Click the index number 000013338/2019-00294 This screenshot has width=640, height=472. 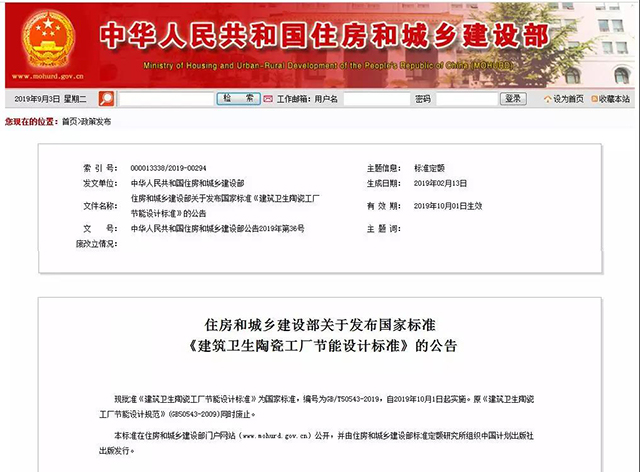[168, 168]
